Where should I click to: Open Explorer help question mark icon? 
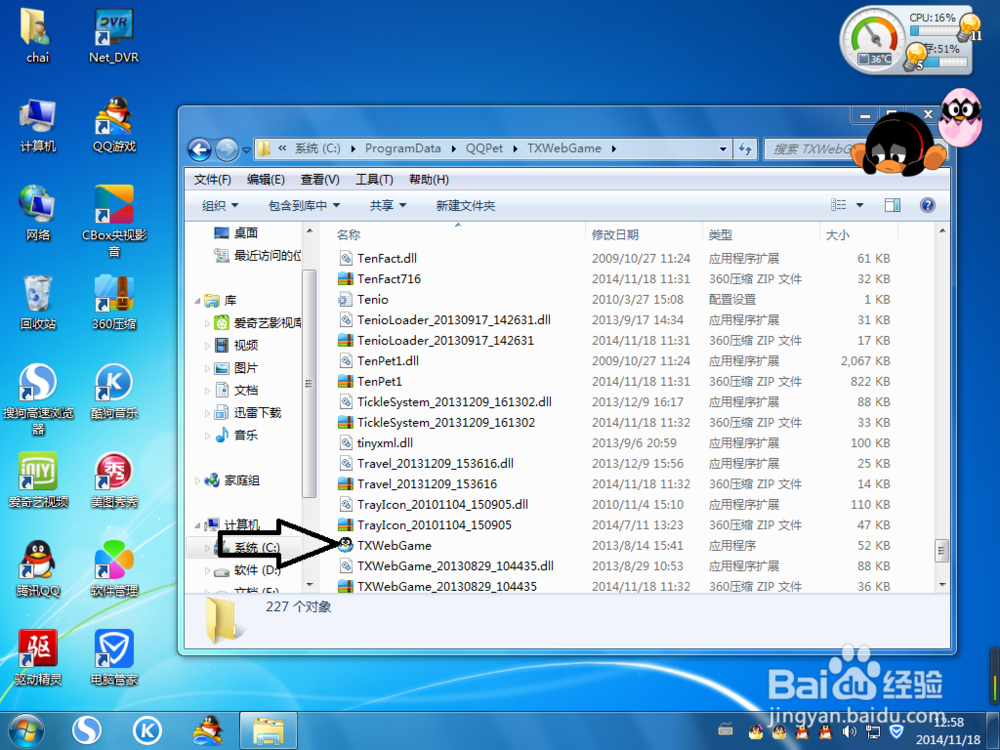click(927, 205)
